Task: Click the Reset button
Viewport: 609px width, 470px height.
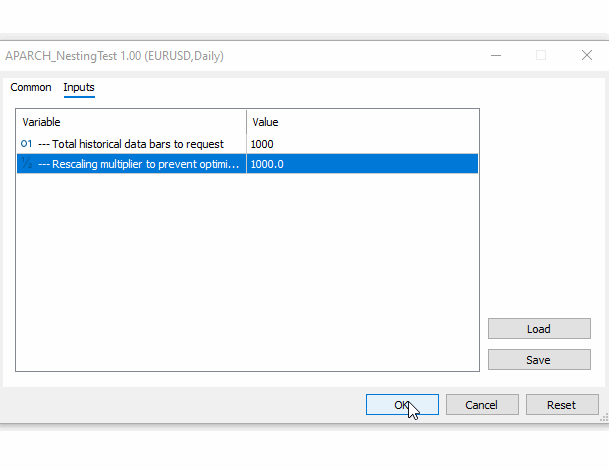Action: click(562, 405)
